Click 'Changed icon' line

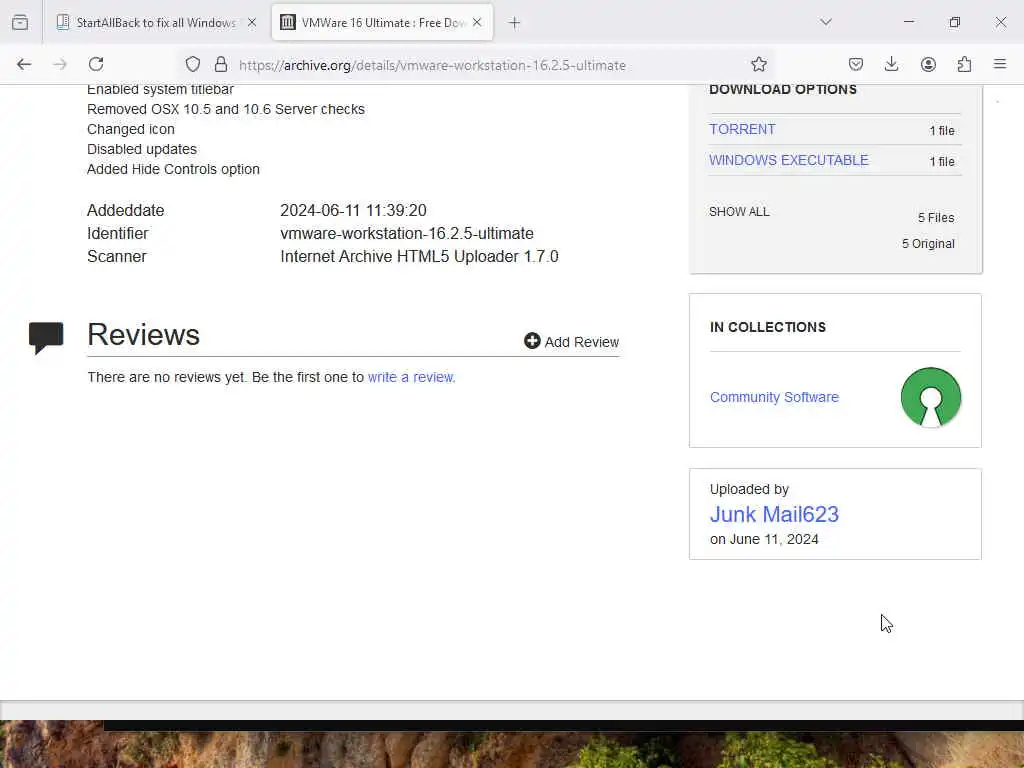click(x=131, y=129)
